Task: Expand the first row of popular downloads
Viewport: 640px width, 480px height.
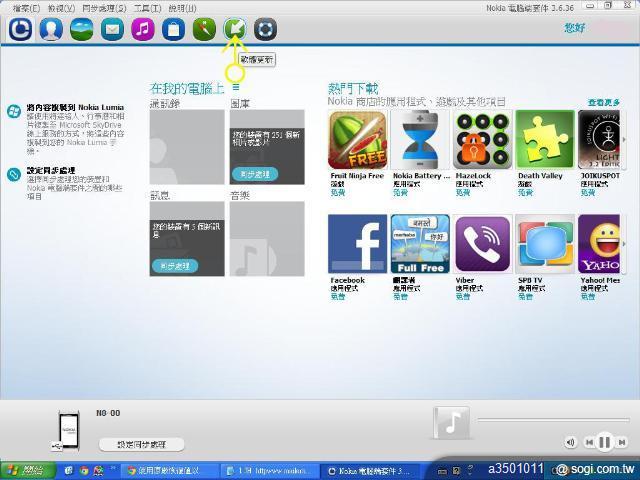Action: (624, 140)
